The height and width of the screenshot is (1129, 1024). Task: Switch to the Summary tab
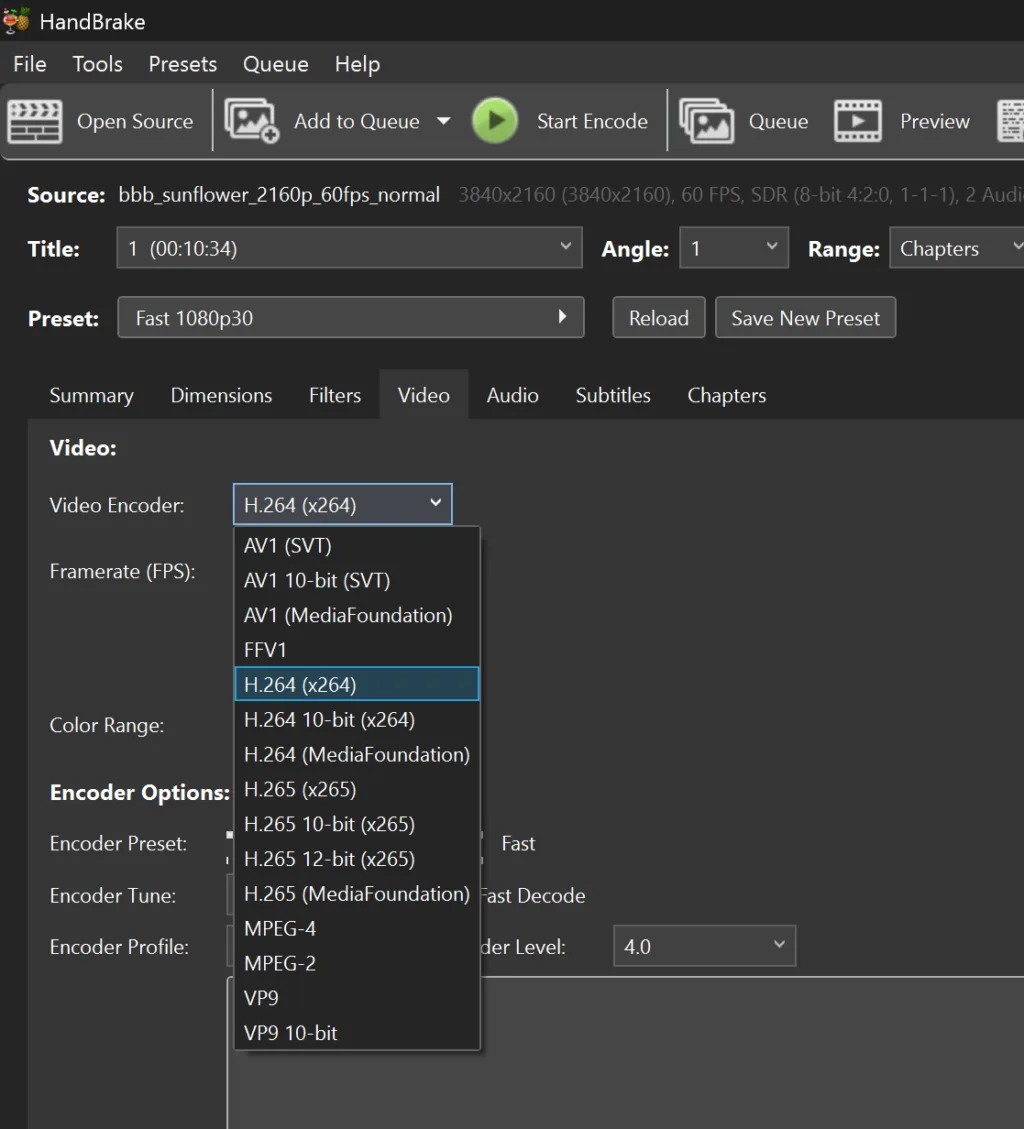coord(91,395)
